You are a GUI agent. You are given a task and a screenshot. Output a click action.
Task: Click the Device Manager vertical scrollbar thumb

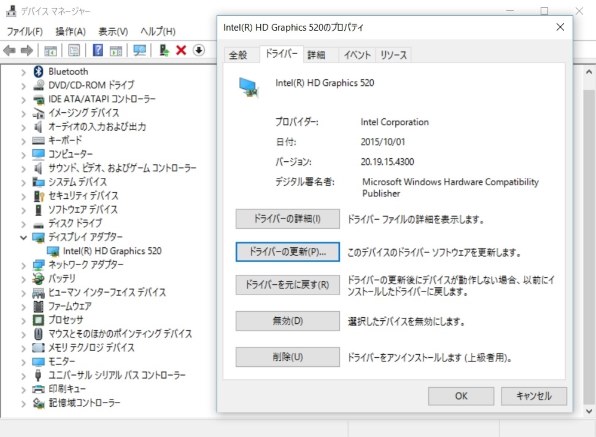pos(589,247)
